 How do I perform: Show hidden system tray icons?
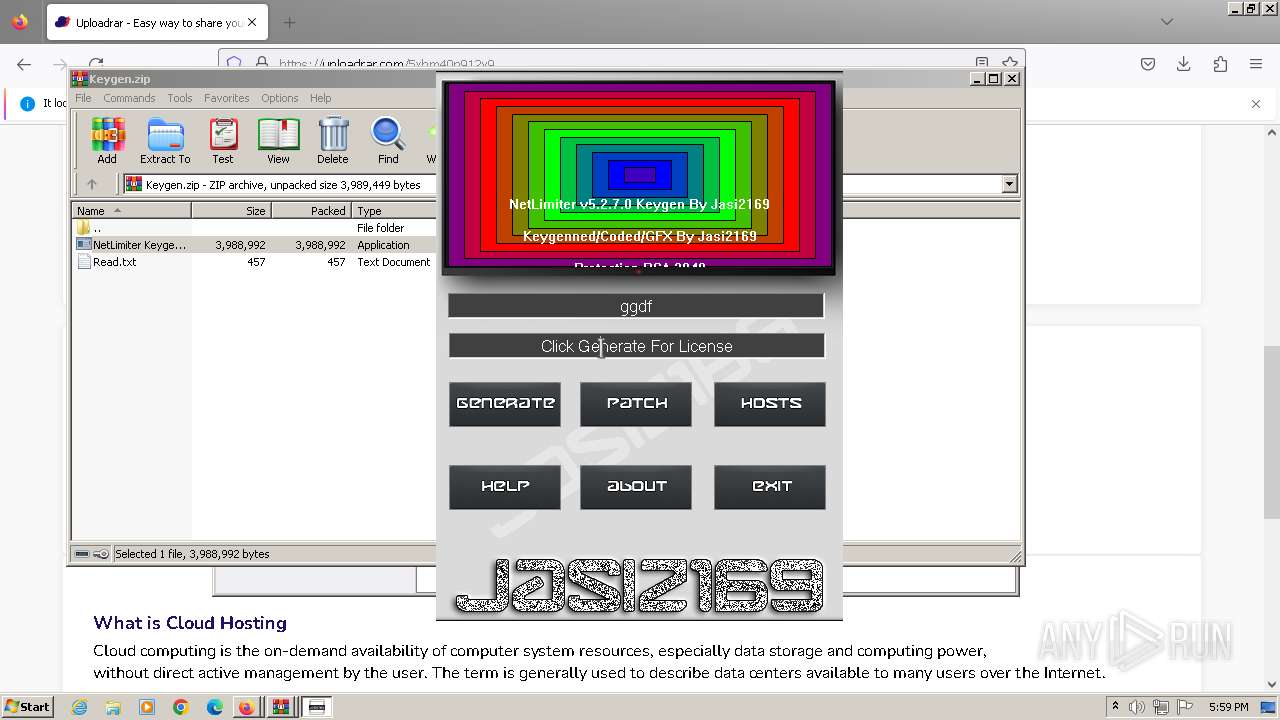pos(1115,707)
